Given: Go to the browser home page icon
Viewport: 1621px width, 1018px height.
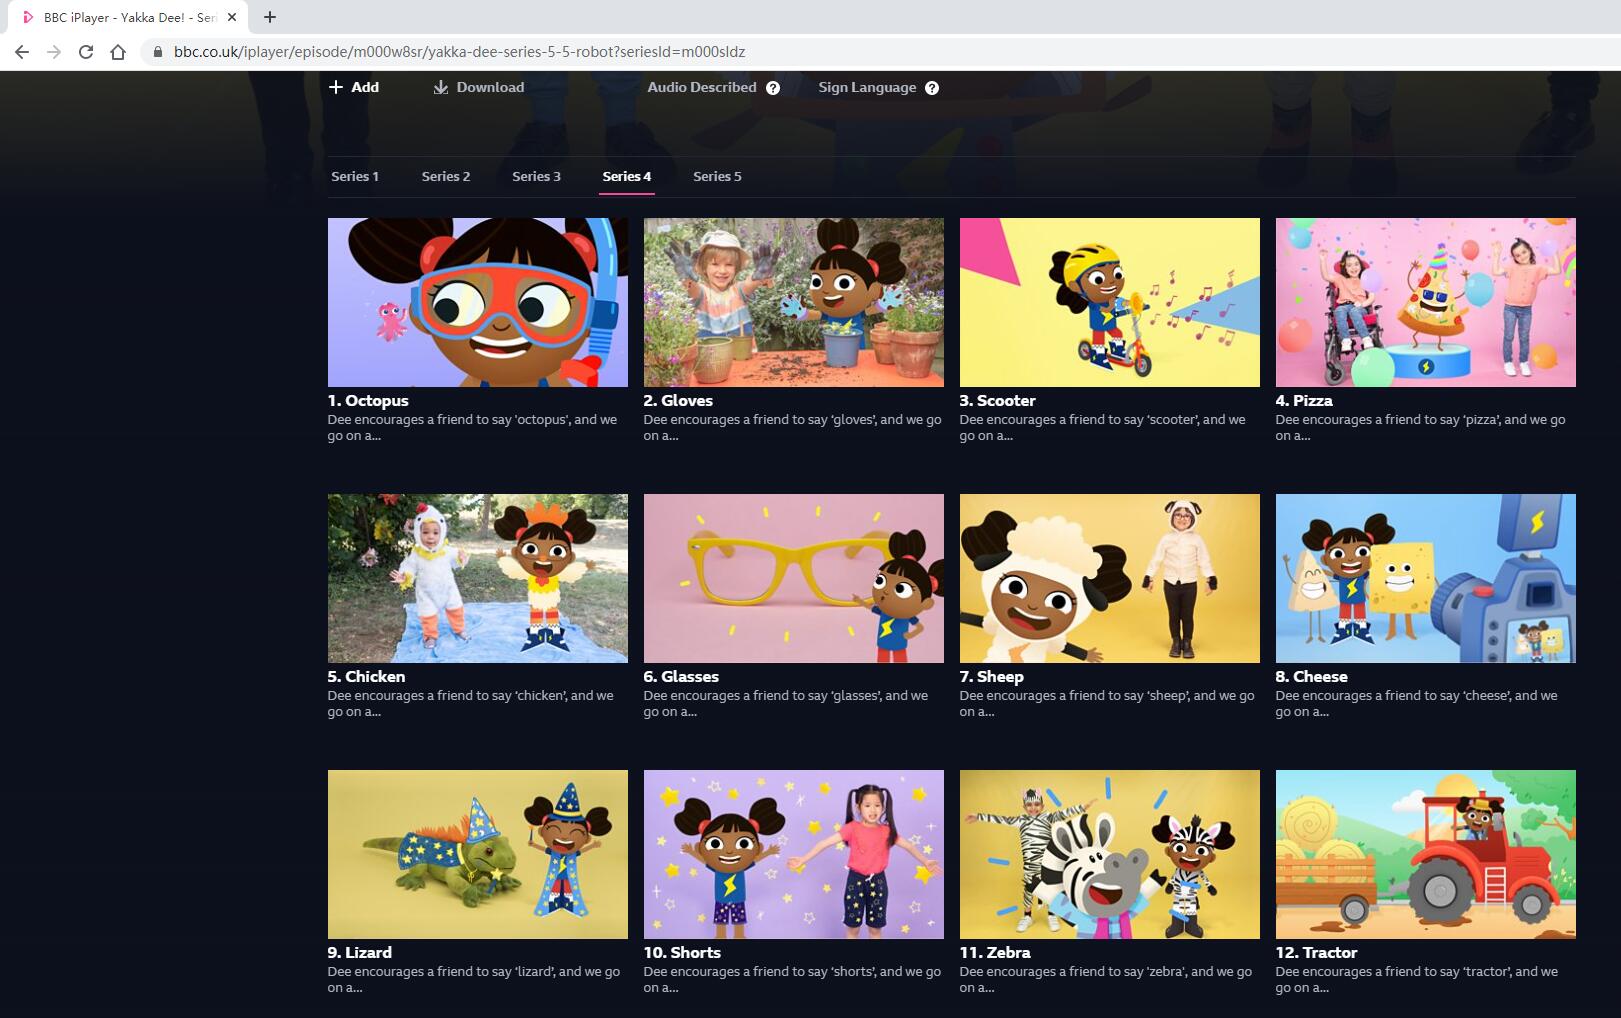Looking at the screenshot, I should (x=118, y=52).
